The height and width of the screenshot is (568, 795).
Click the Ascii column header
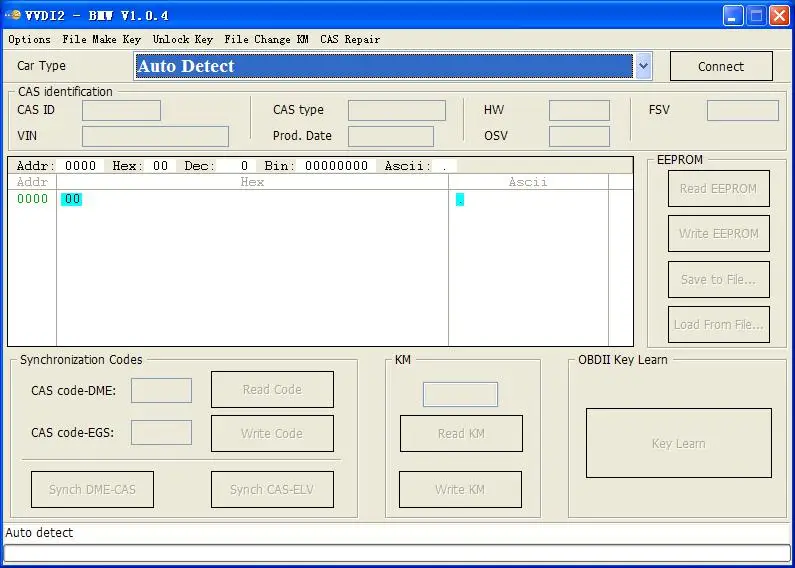pyautogui.click(x=528, y=182)
